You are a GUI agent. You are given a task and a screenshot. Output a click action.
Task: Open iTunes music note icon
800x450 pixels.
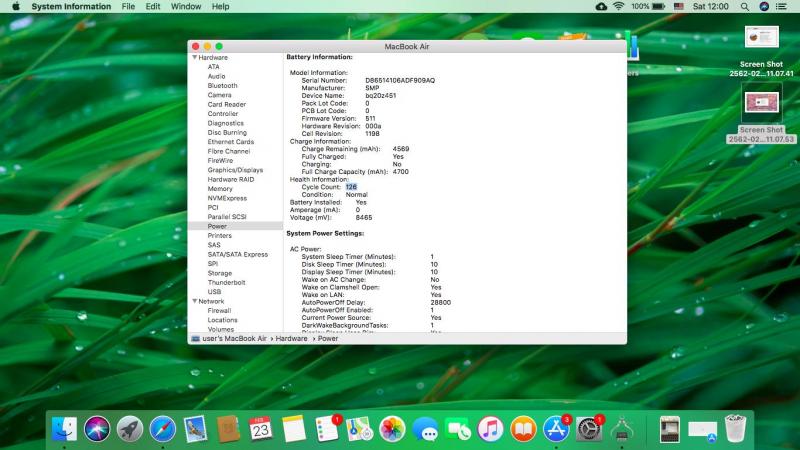point(490,429)
